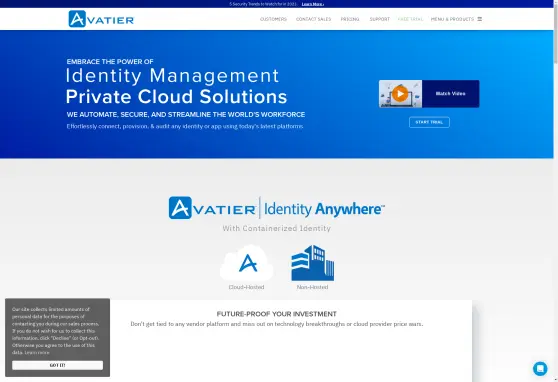Click the page vertical scrollbar thumb
This screenshot has height=382, width=558.
(556, 34)
